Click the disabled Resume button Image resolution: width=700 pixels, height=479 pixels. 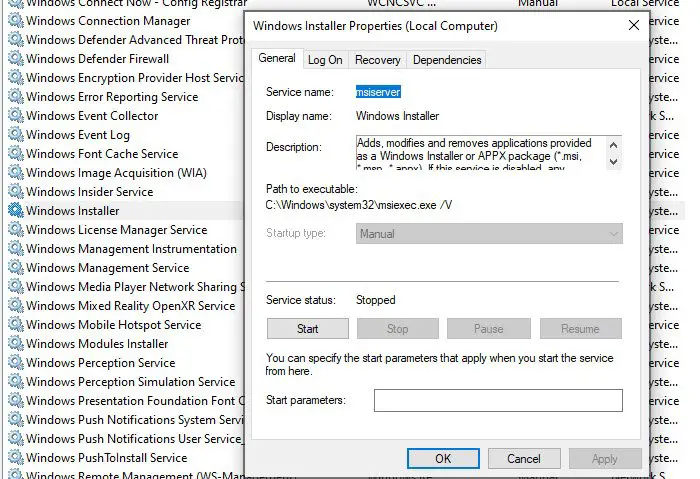coord(580,329)
